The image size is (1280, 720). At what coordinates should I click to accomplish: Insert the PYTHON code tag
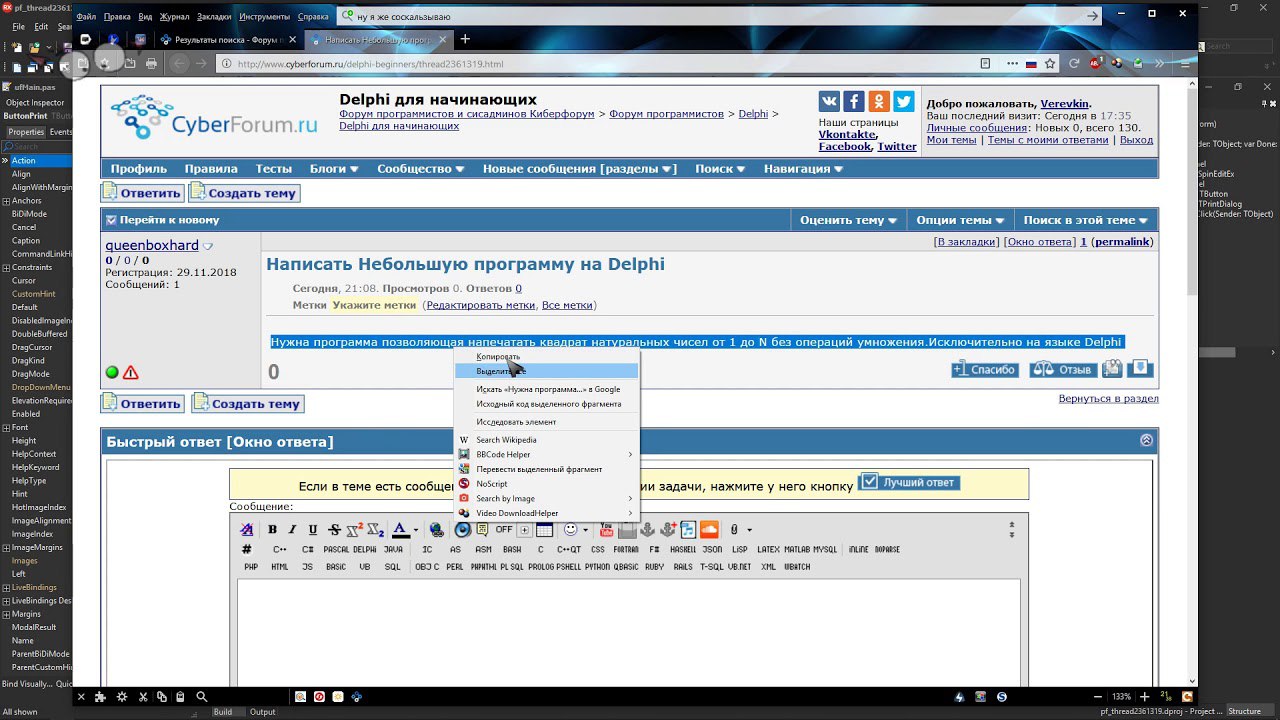pyautogui.click(x=597, y=567)
